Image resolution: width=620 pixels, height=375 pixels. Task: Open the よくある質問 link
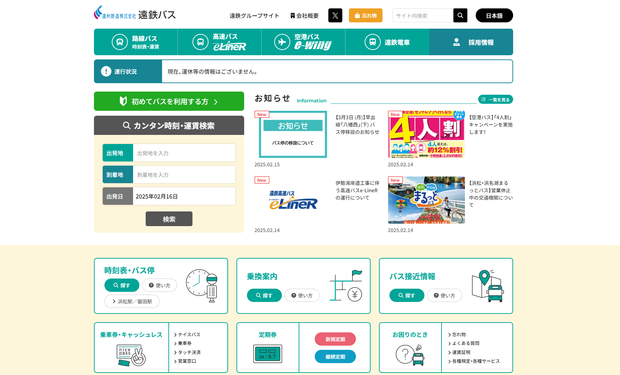(x=464, y=343)
